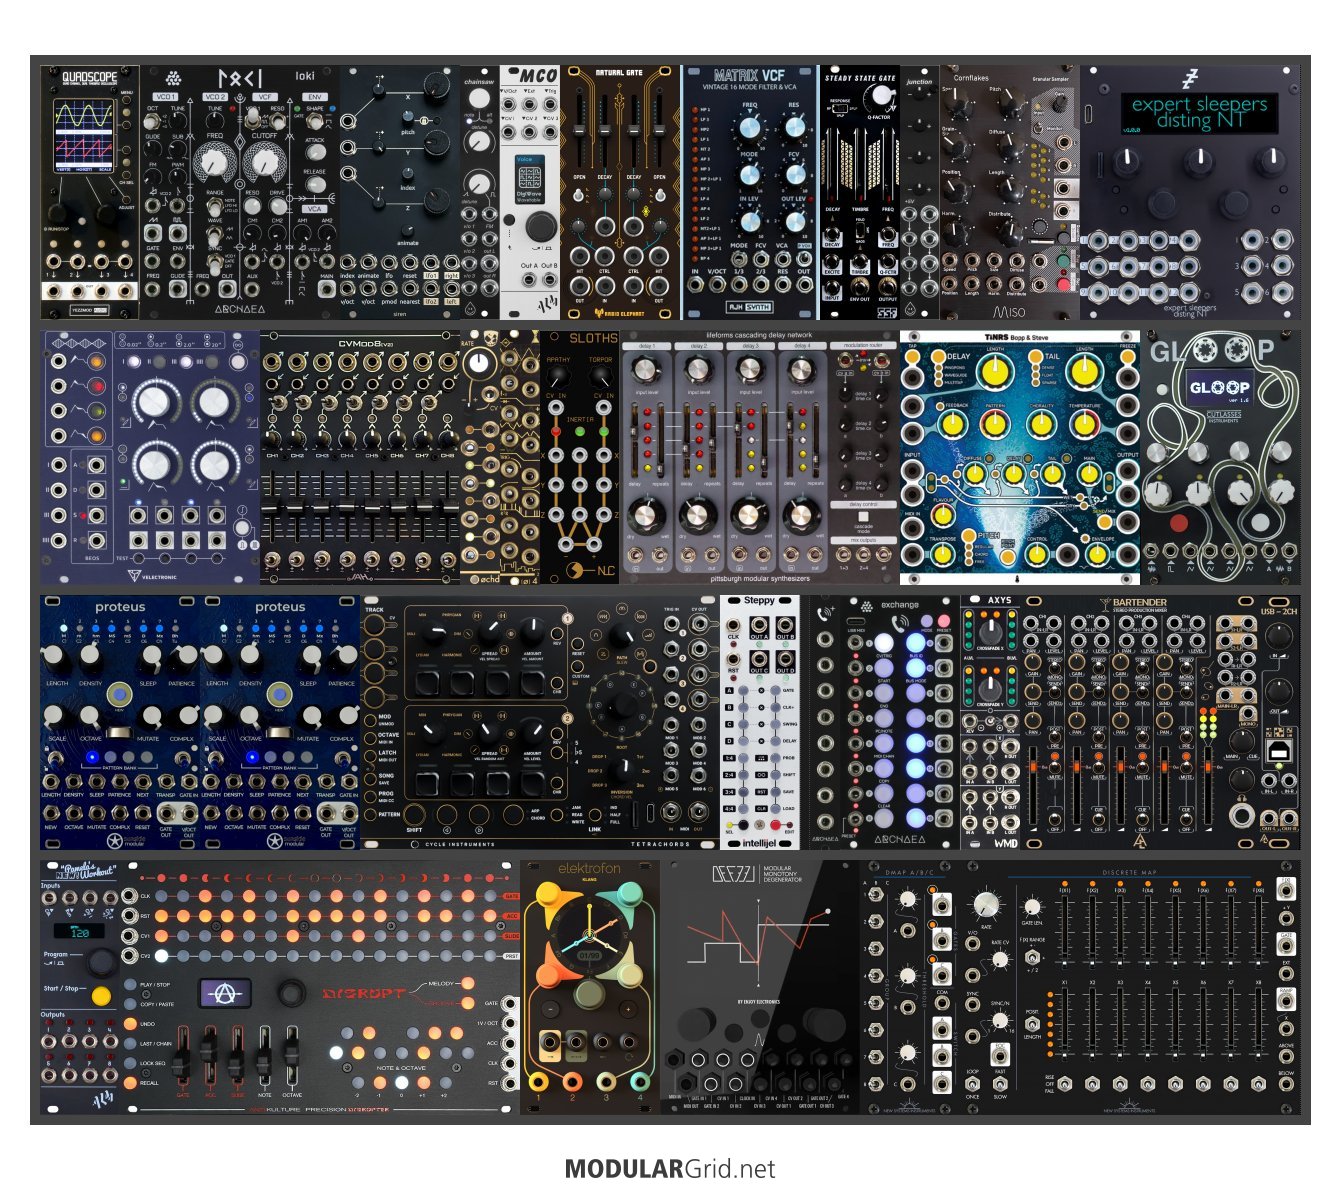Viewport: 1341px width, 1190px height.
Task: Select the Tetrachords Cycle Instruments module
Action: 540,723
